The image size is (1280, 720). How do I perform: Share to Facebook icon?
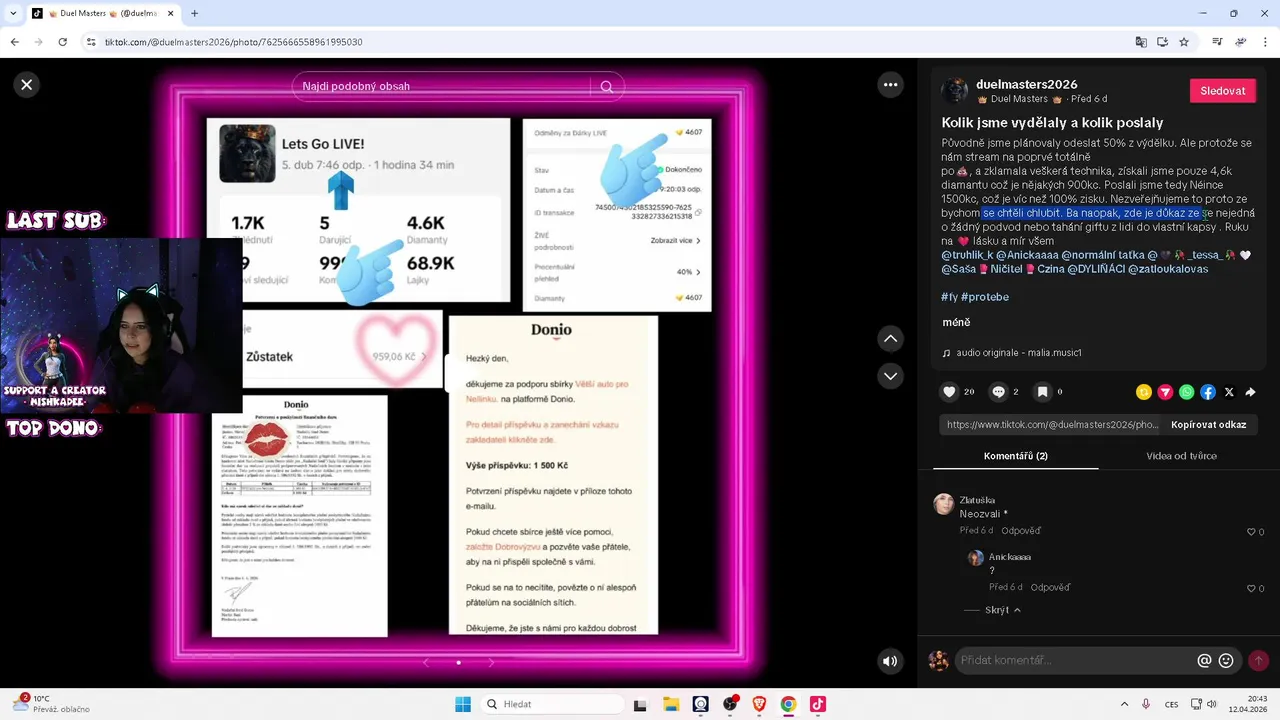tap(1208, 392)
